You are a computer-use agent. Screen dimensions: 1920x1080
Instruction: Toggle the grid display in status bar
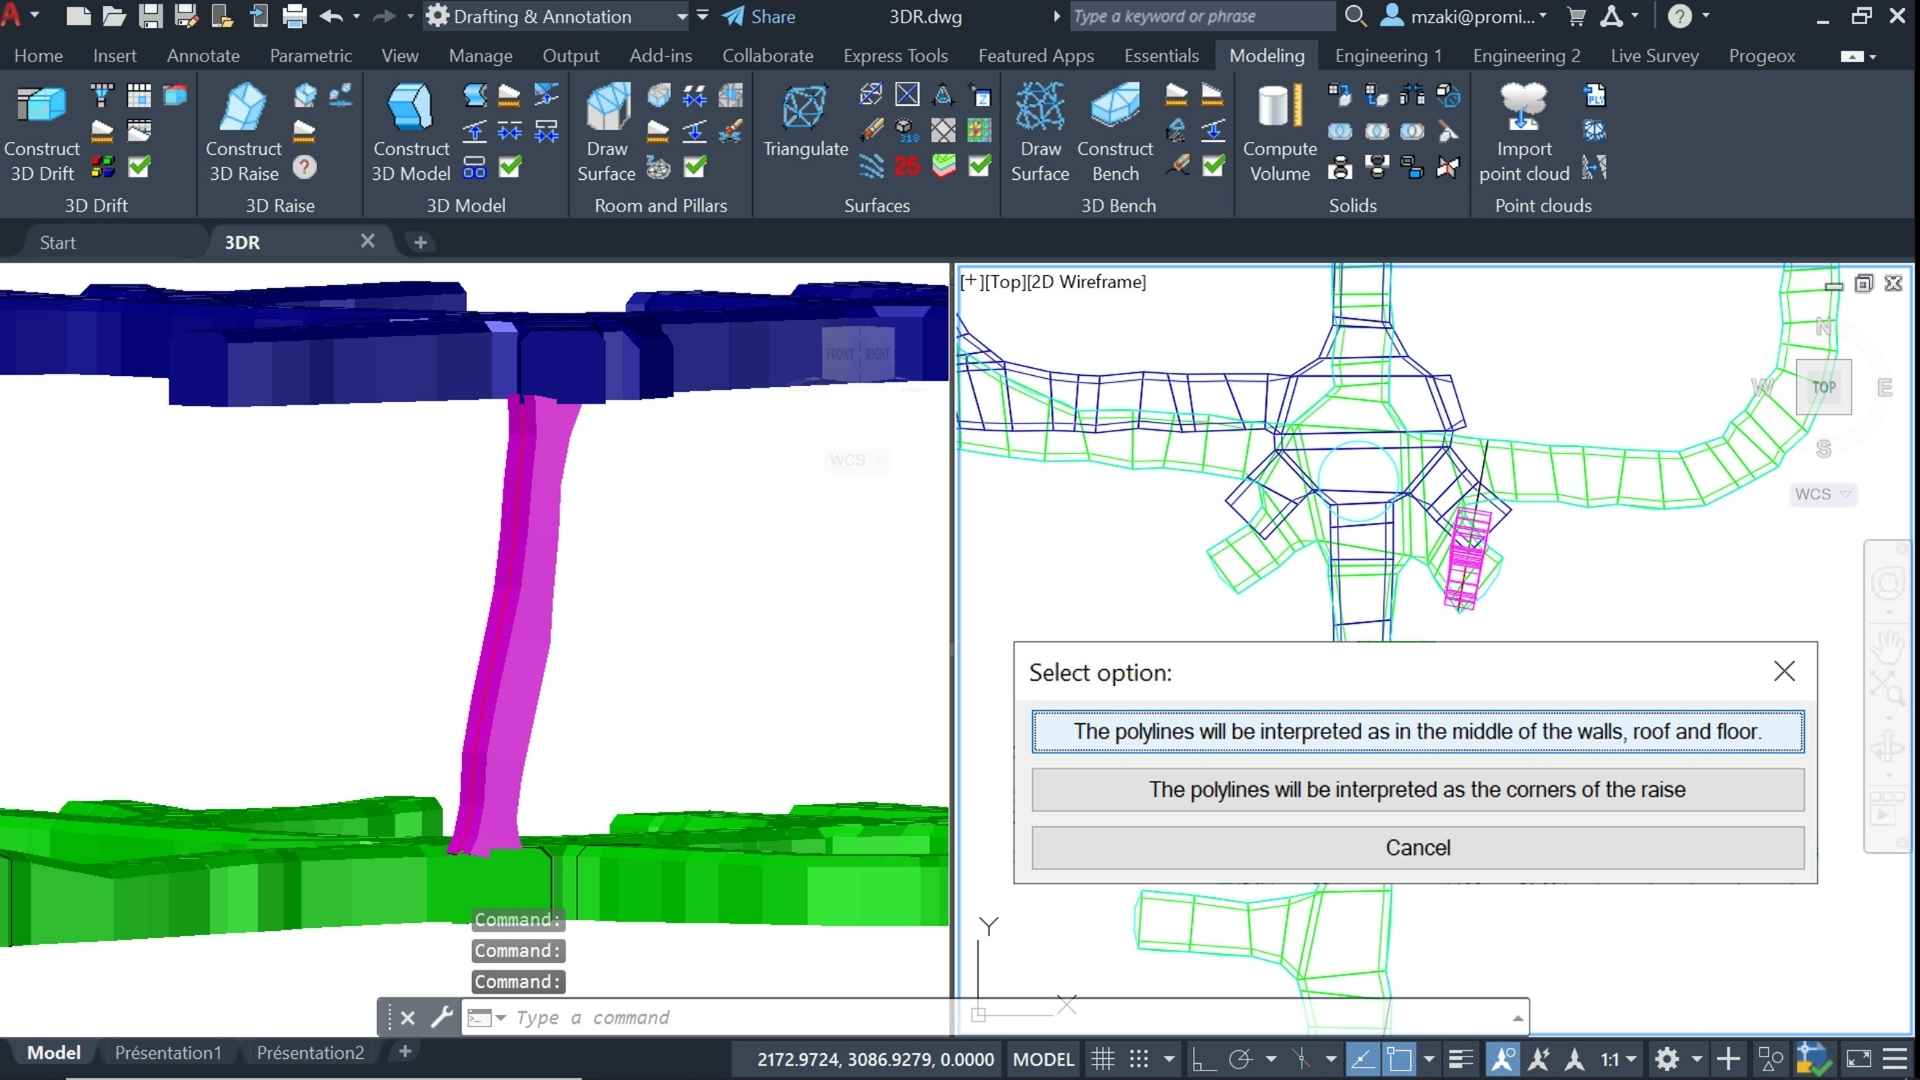(1102, 1059)
